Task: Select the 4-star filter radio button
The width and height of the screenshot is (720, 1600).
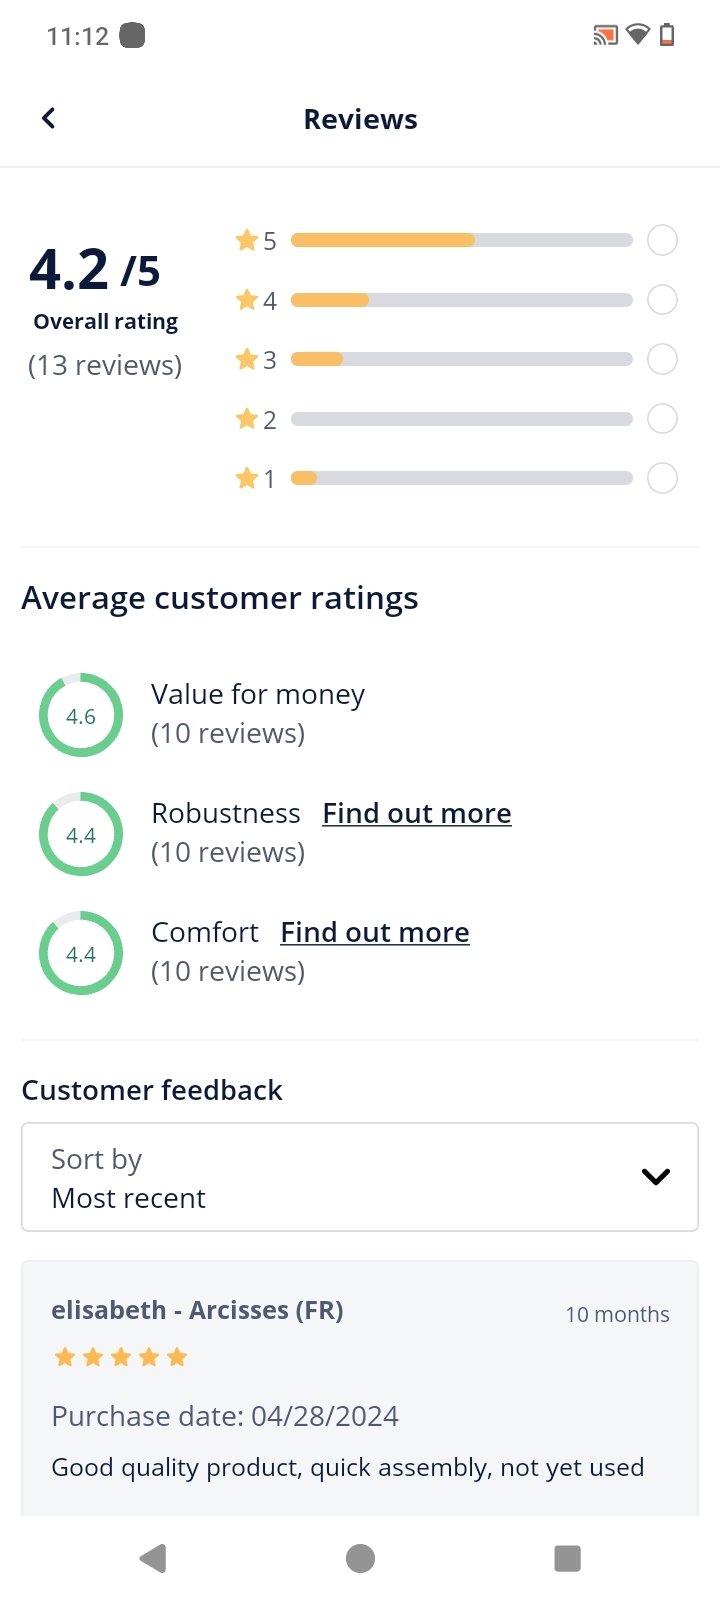Action: click(662, 300)
